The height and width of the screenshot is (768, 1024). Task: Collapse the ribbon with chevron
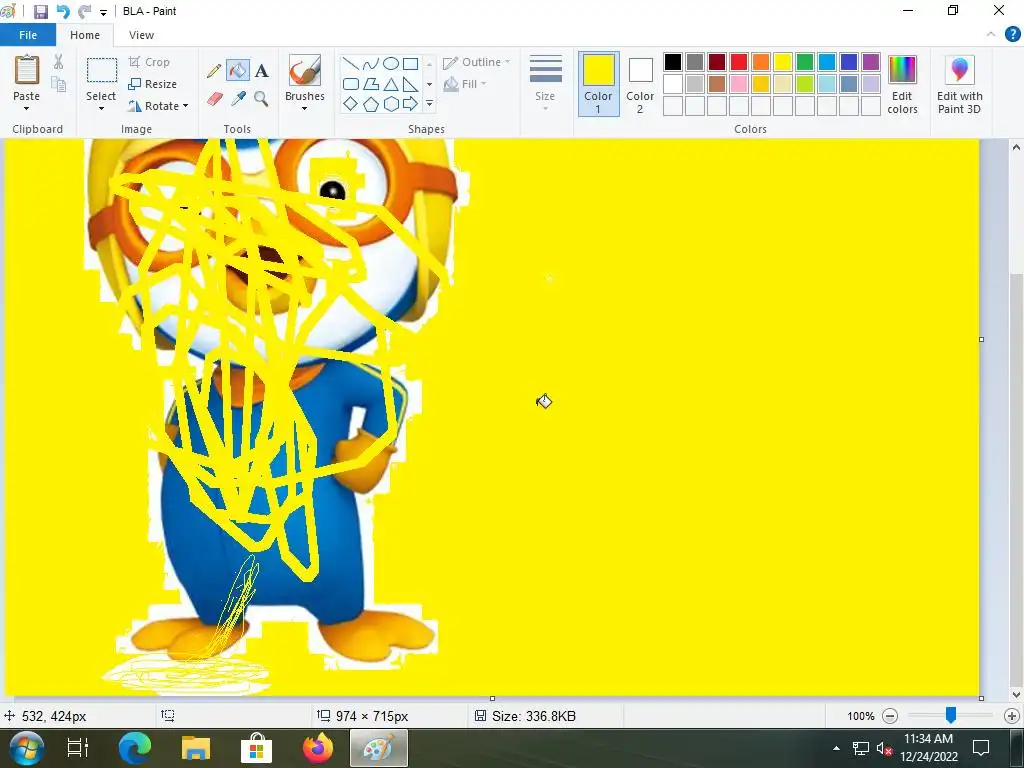tap(991, 35)
